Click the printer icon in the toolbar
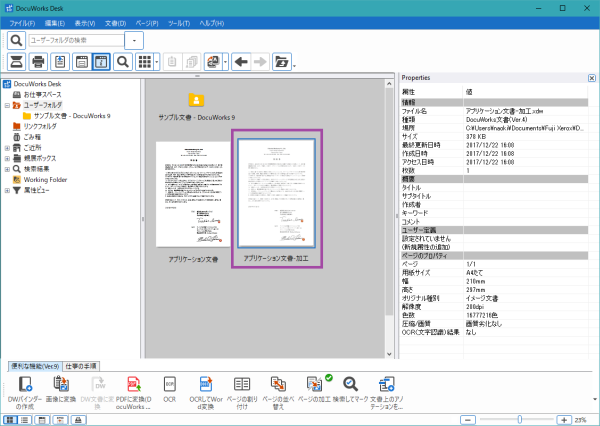 click(x=38, y=62)
